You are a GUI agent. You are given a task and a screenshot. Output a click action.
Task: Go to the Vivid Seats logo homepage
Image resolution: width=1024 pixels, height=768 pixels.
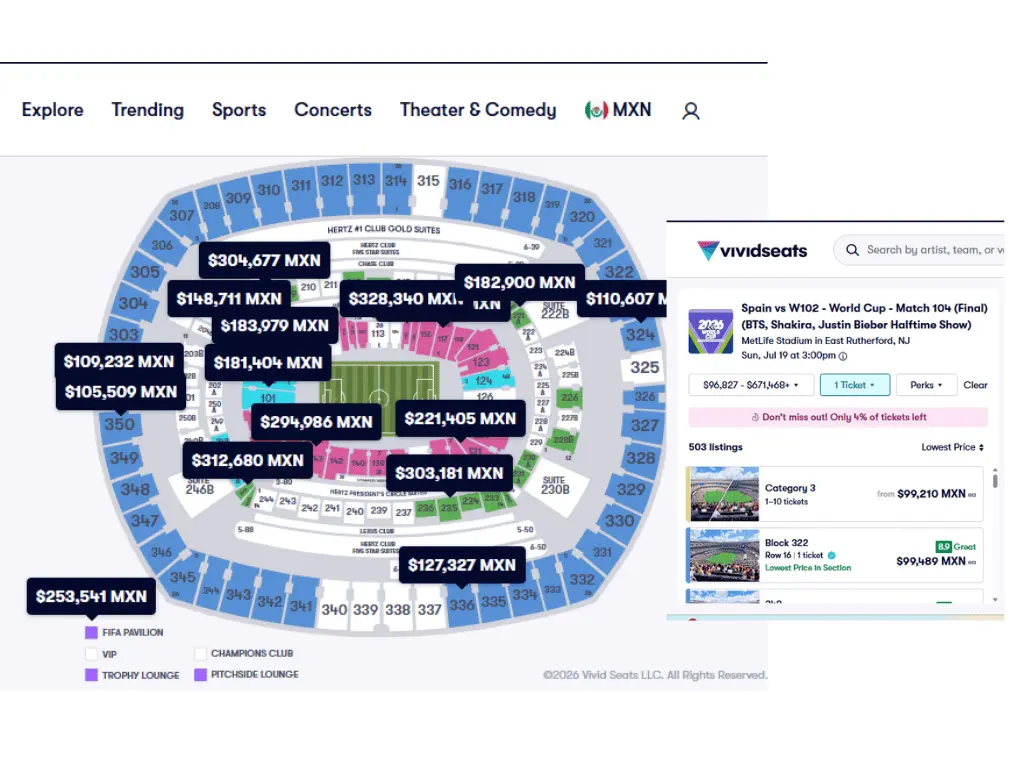pyautogui.click(x=752, y=250)
